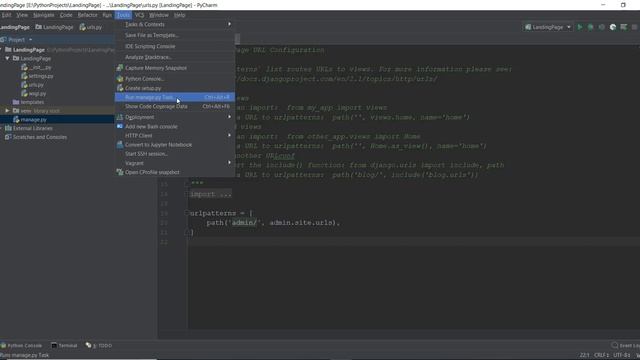
Task: Expand the venv library root folder
Action: pyautogui.click(x=7, y=111)
